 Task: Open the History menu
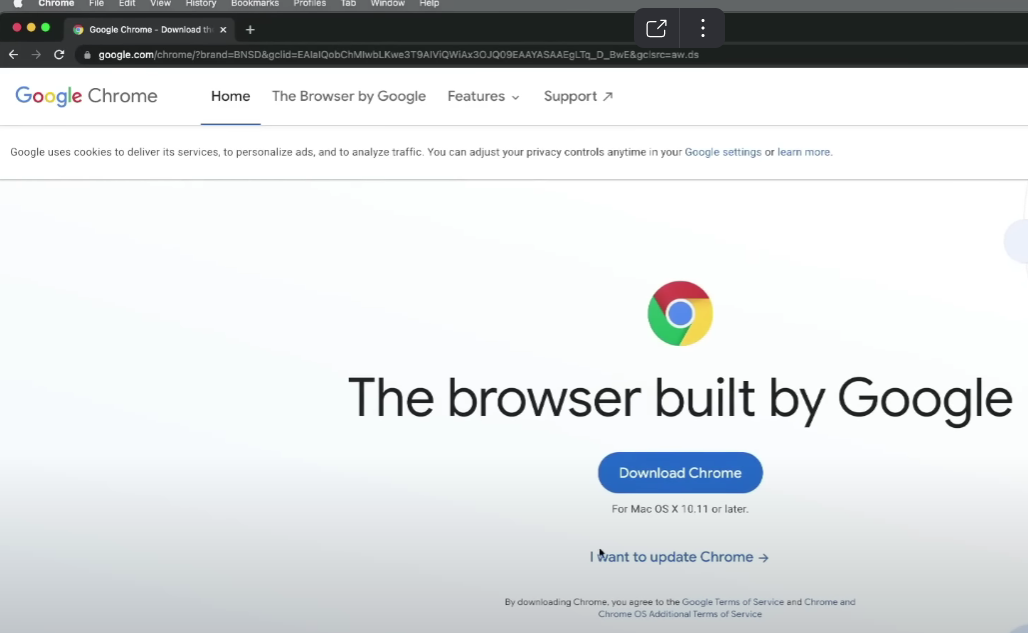(201, 3)
